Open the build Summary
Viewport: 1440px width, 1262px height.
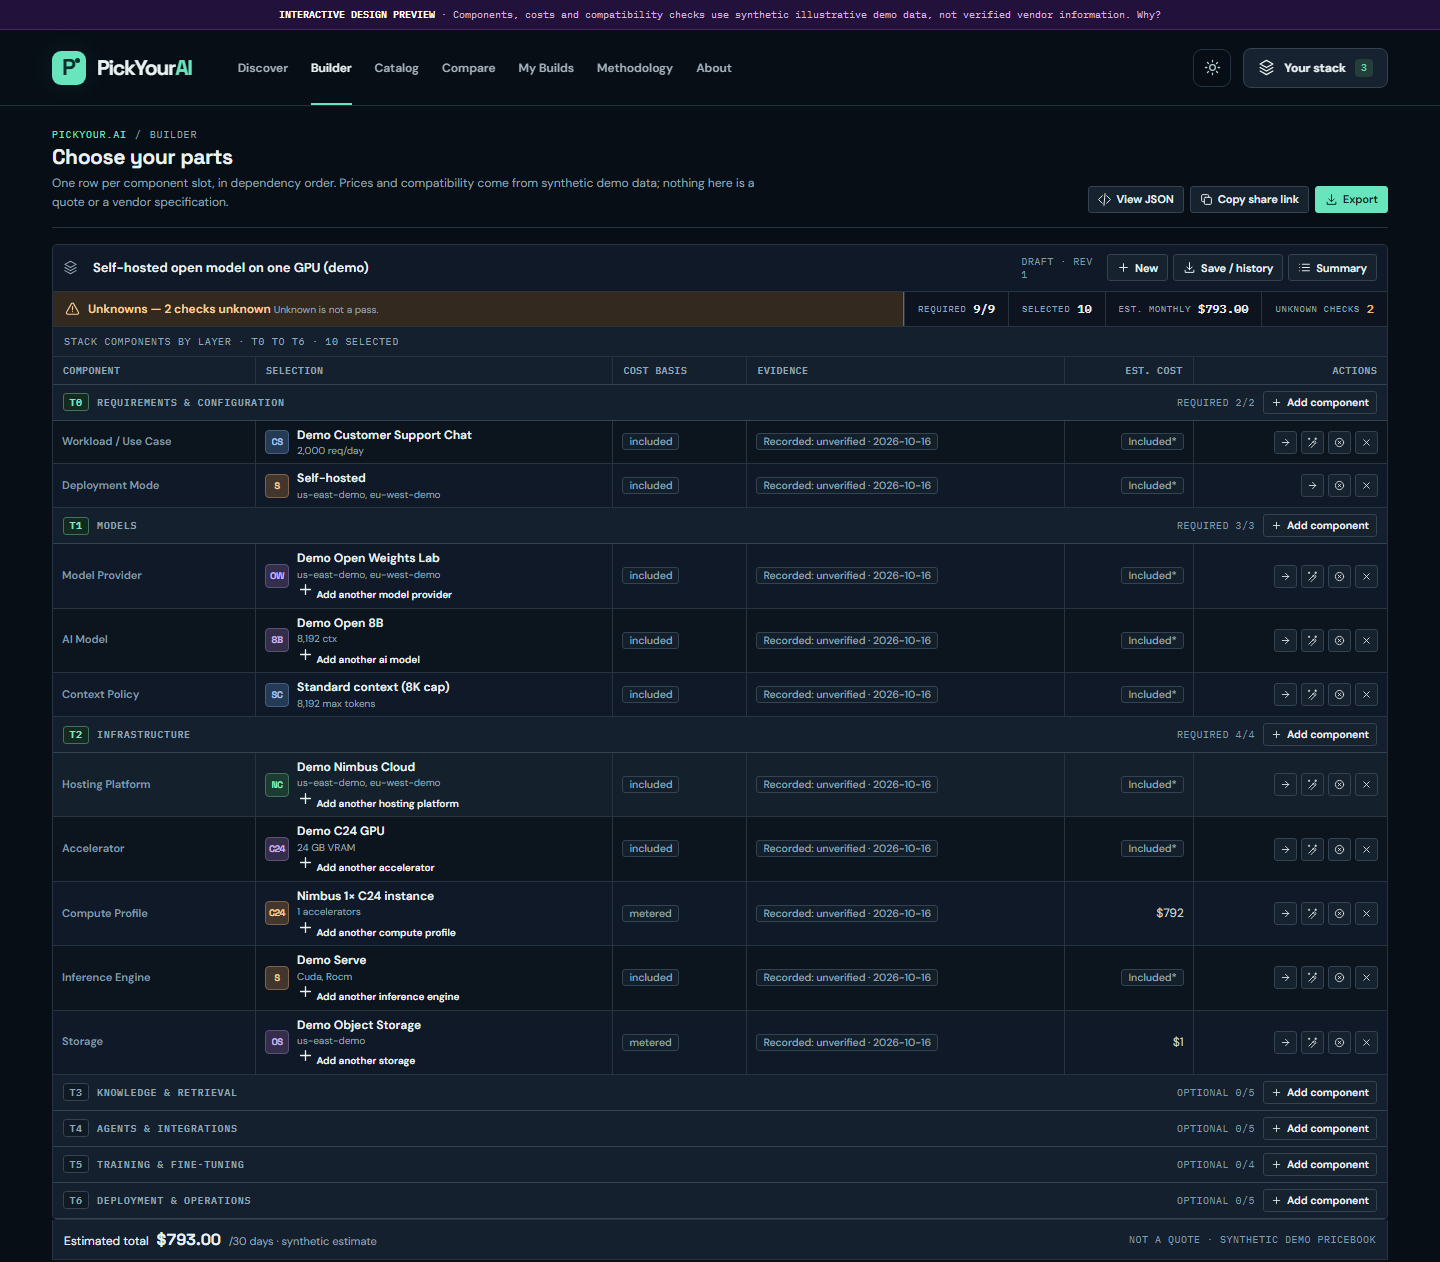click(1332, 268)
